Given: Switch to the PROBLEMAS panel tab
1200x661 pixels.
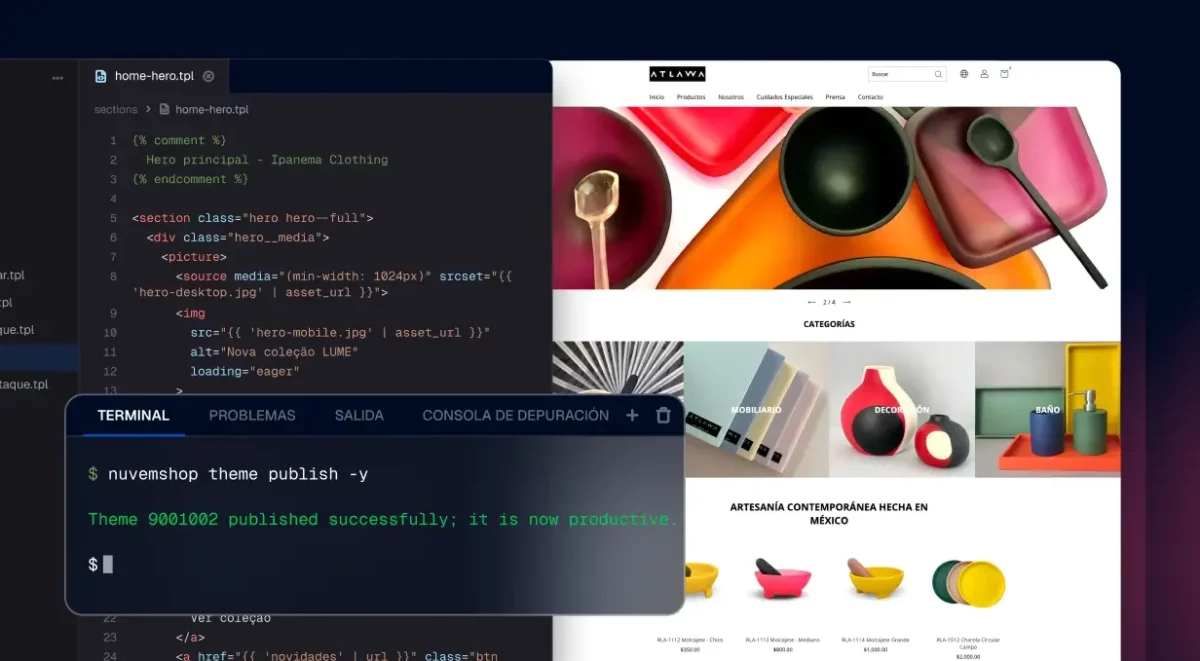Looking at the screenshot, I should (252, 415).
